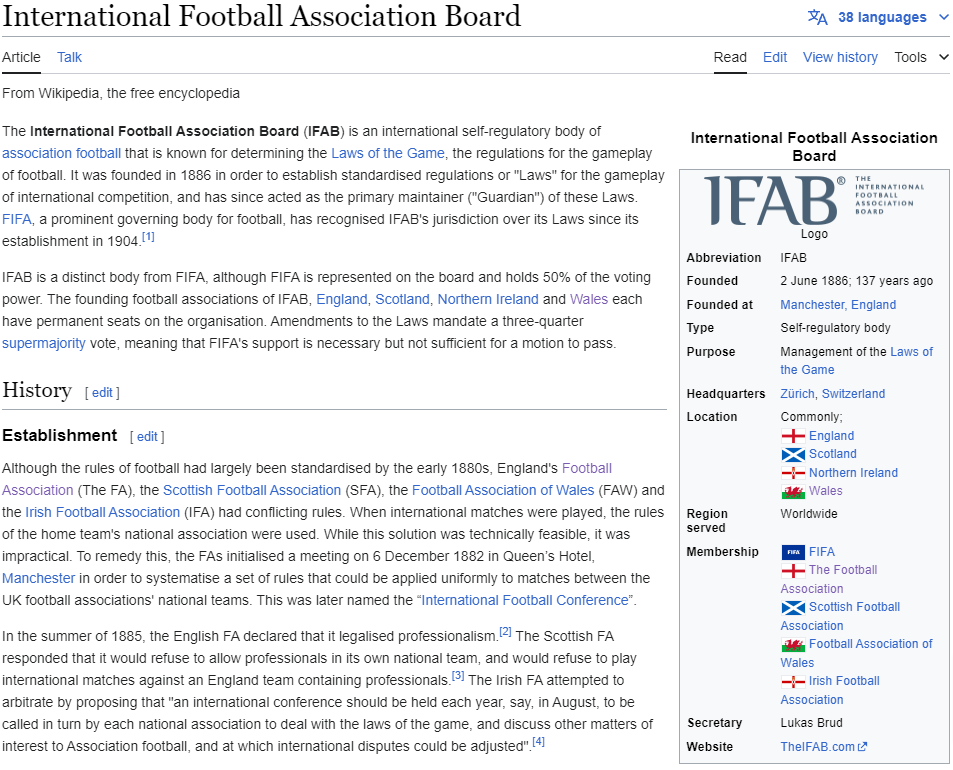
Task: Open the Wales link in the second paragraph
Action: [589, 299]
